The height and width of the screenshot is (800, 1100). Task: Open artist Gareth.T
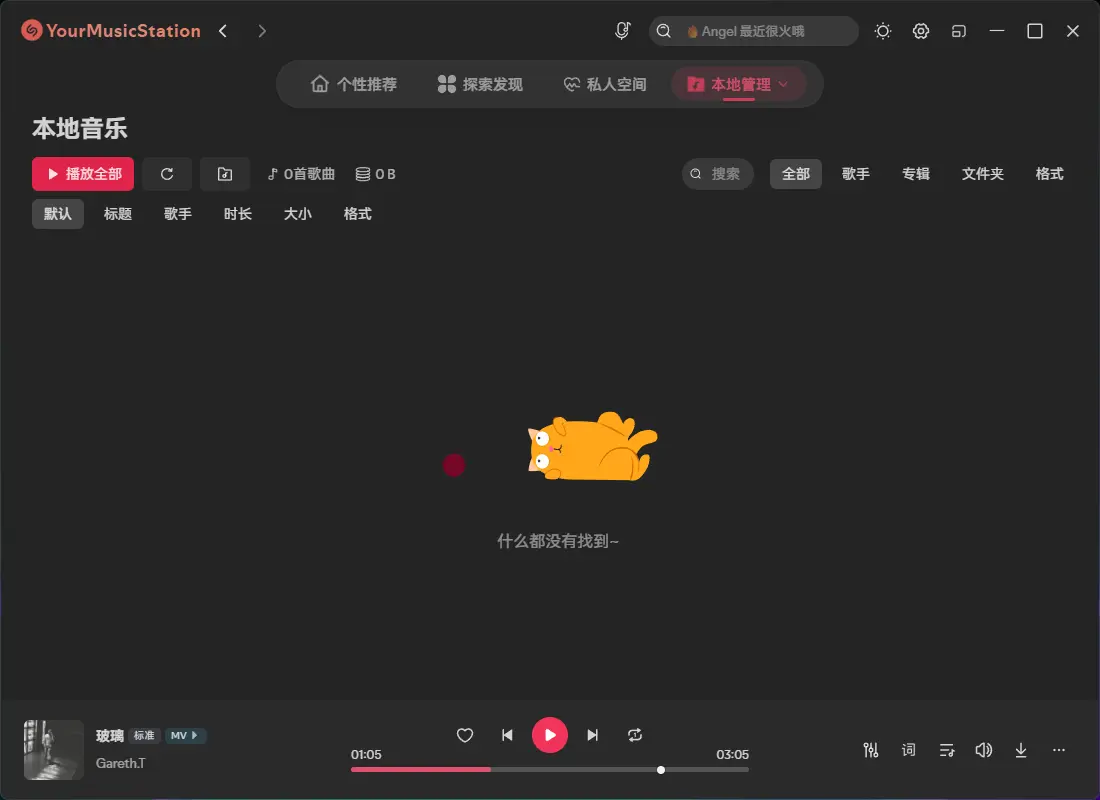pos(121,763)
